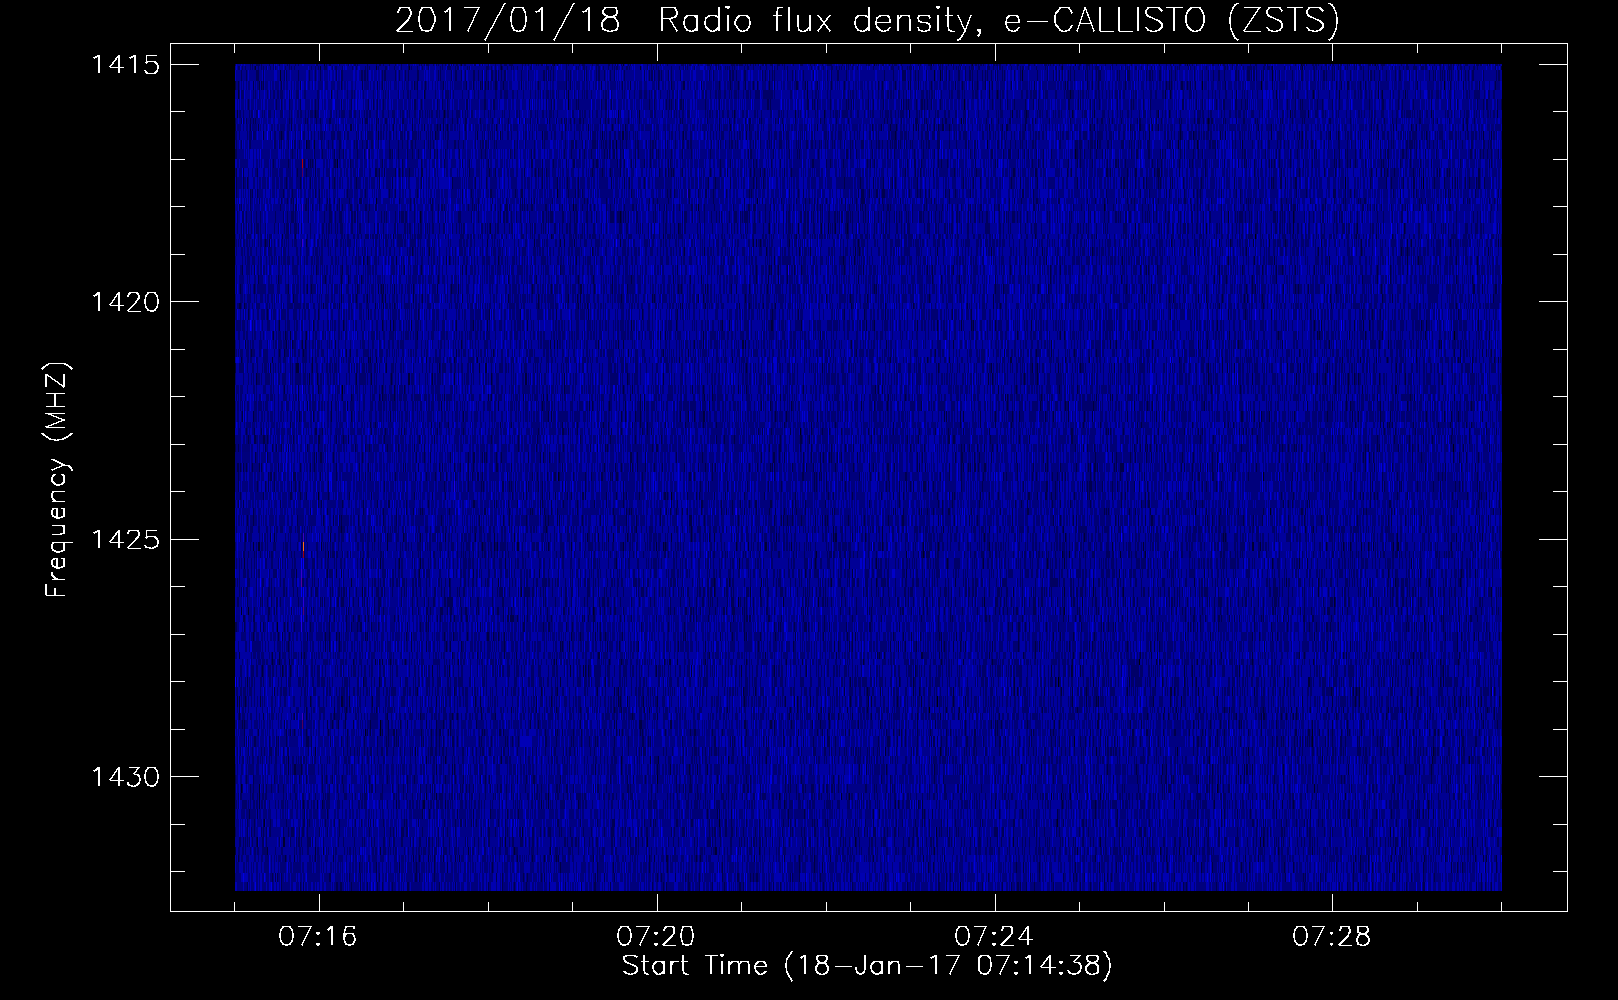Click the 07:20 time tick label
The width and height of the screenshot is (1618, 1000).
[656, 937]
